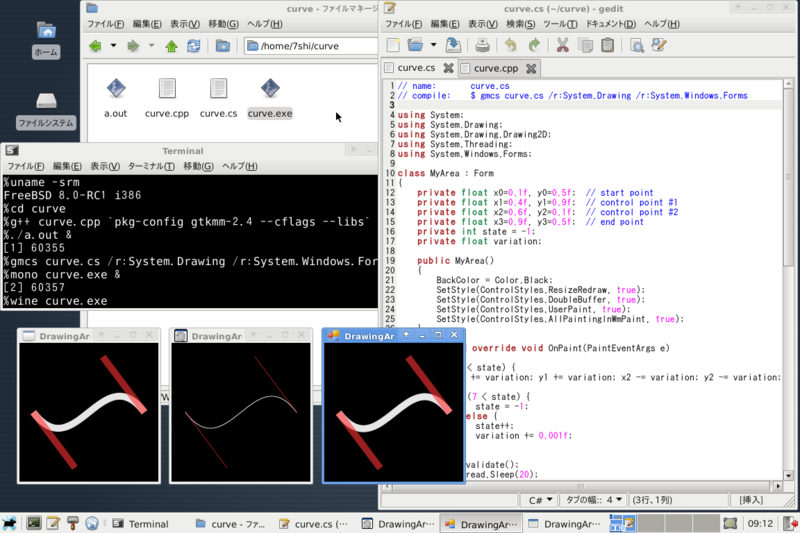
Task: Launch text editor from the panel notepad icon
Action: 53,523
